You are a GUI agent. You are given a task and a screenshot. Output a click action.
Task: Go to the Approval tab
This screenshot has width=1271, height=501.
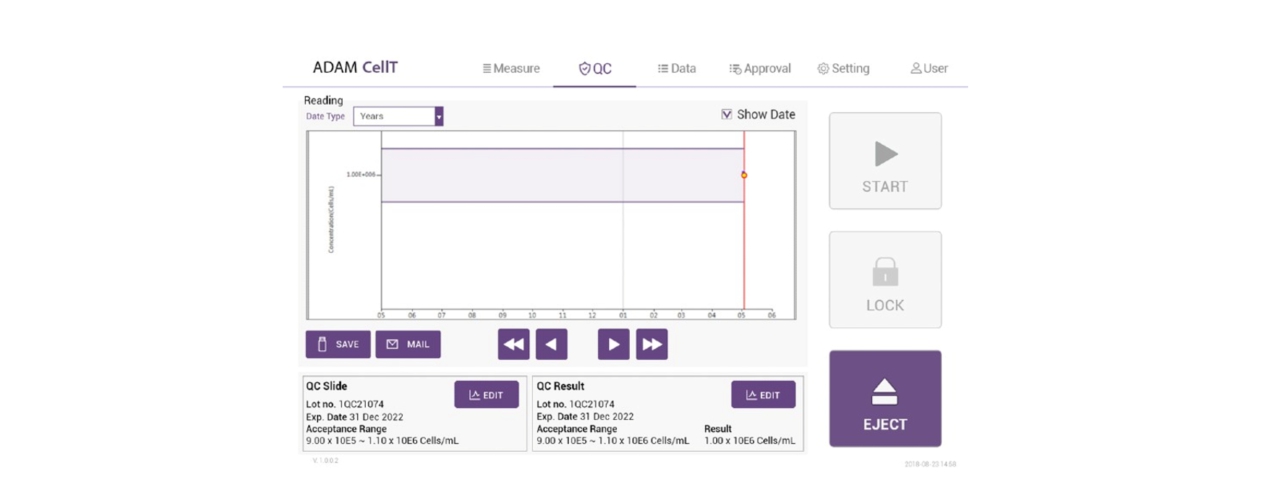pos(760,68)
